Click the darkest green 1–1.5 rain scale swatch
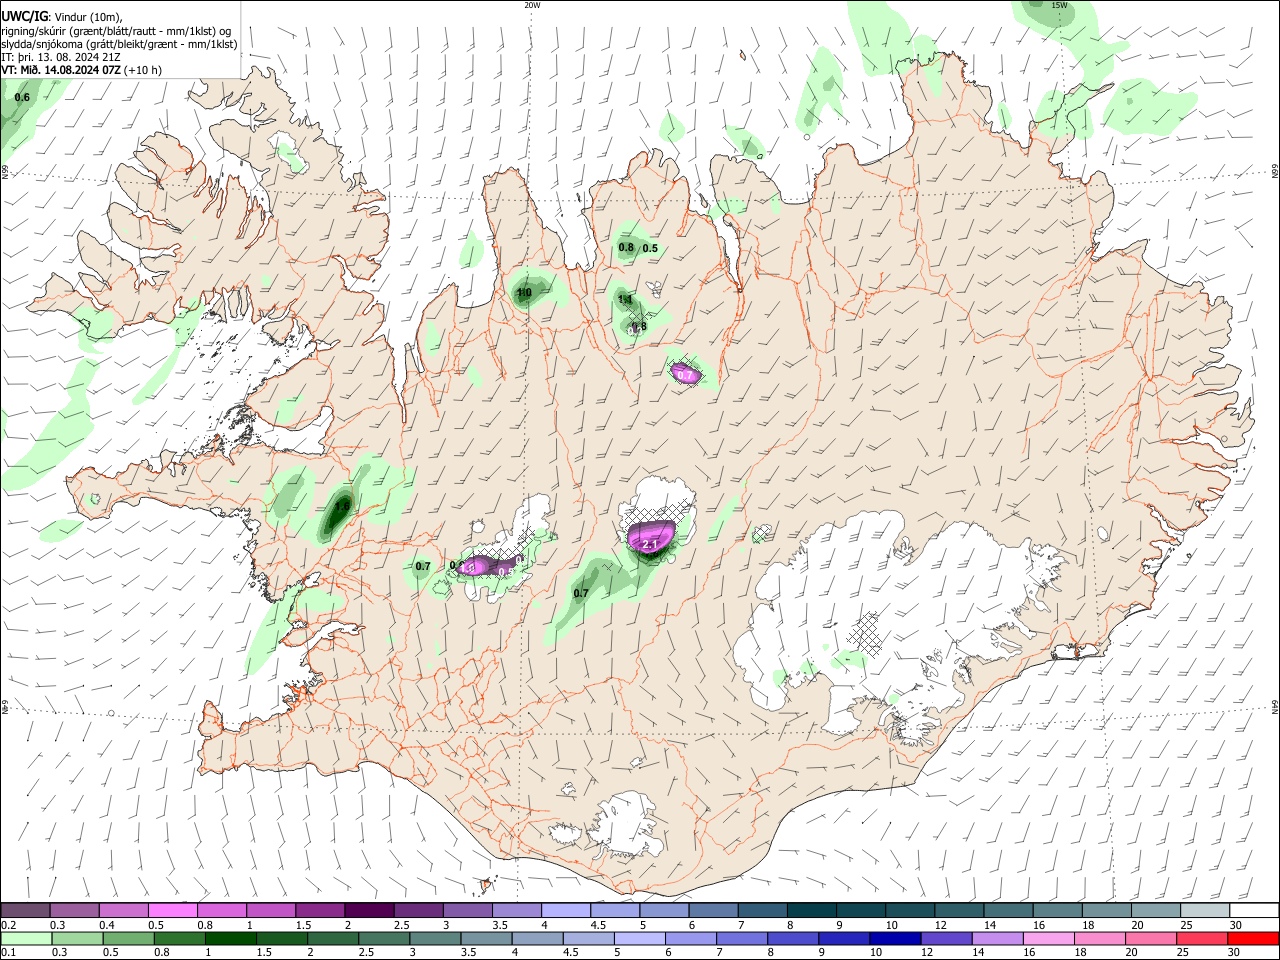 [x=230, y=938]
